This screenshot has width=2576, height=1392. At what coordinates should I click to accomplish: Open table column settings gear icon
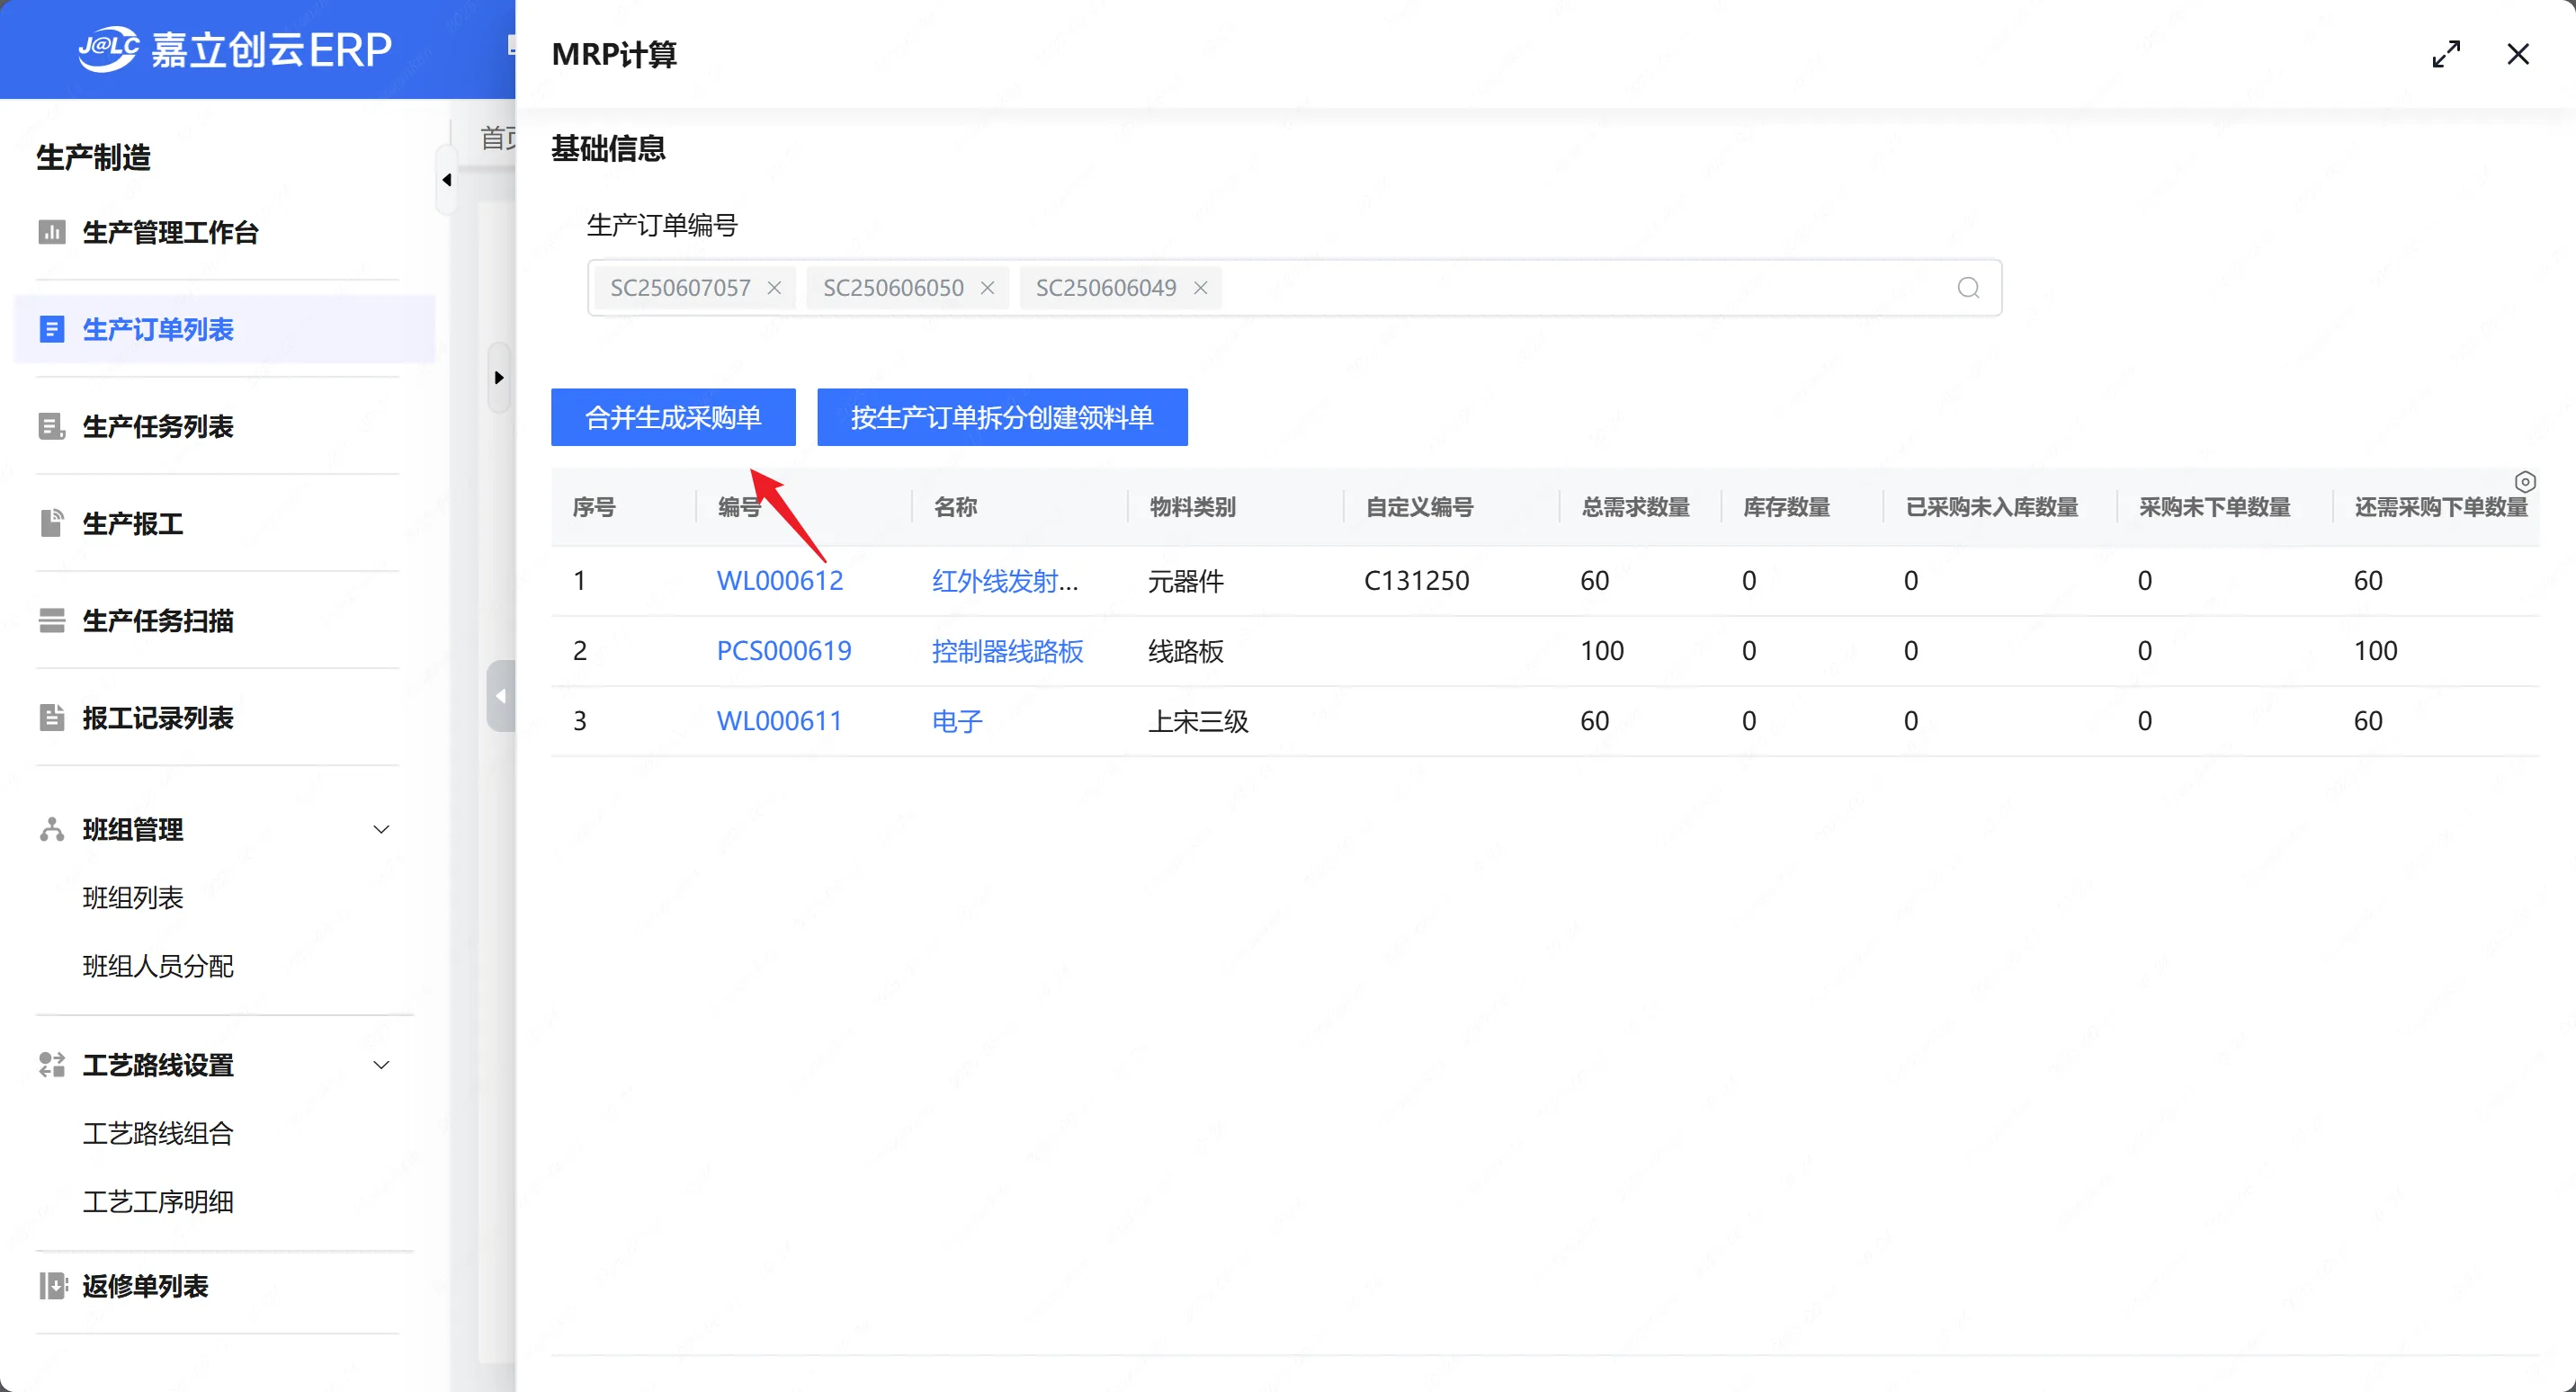tap(2524, 482)
